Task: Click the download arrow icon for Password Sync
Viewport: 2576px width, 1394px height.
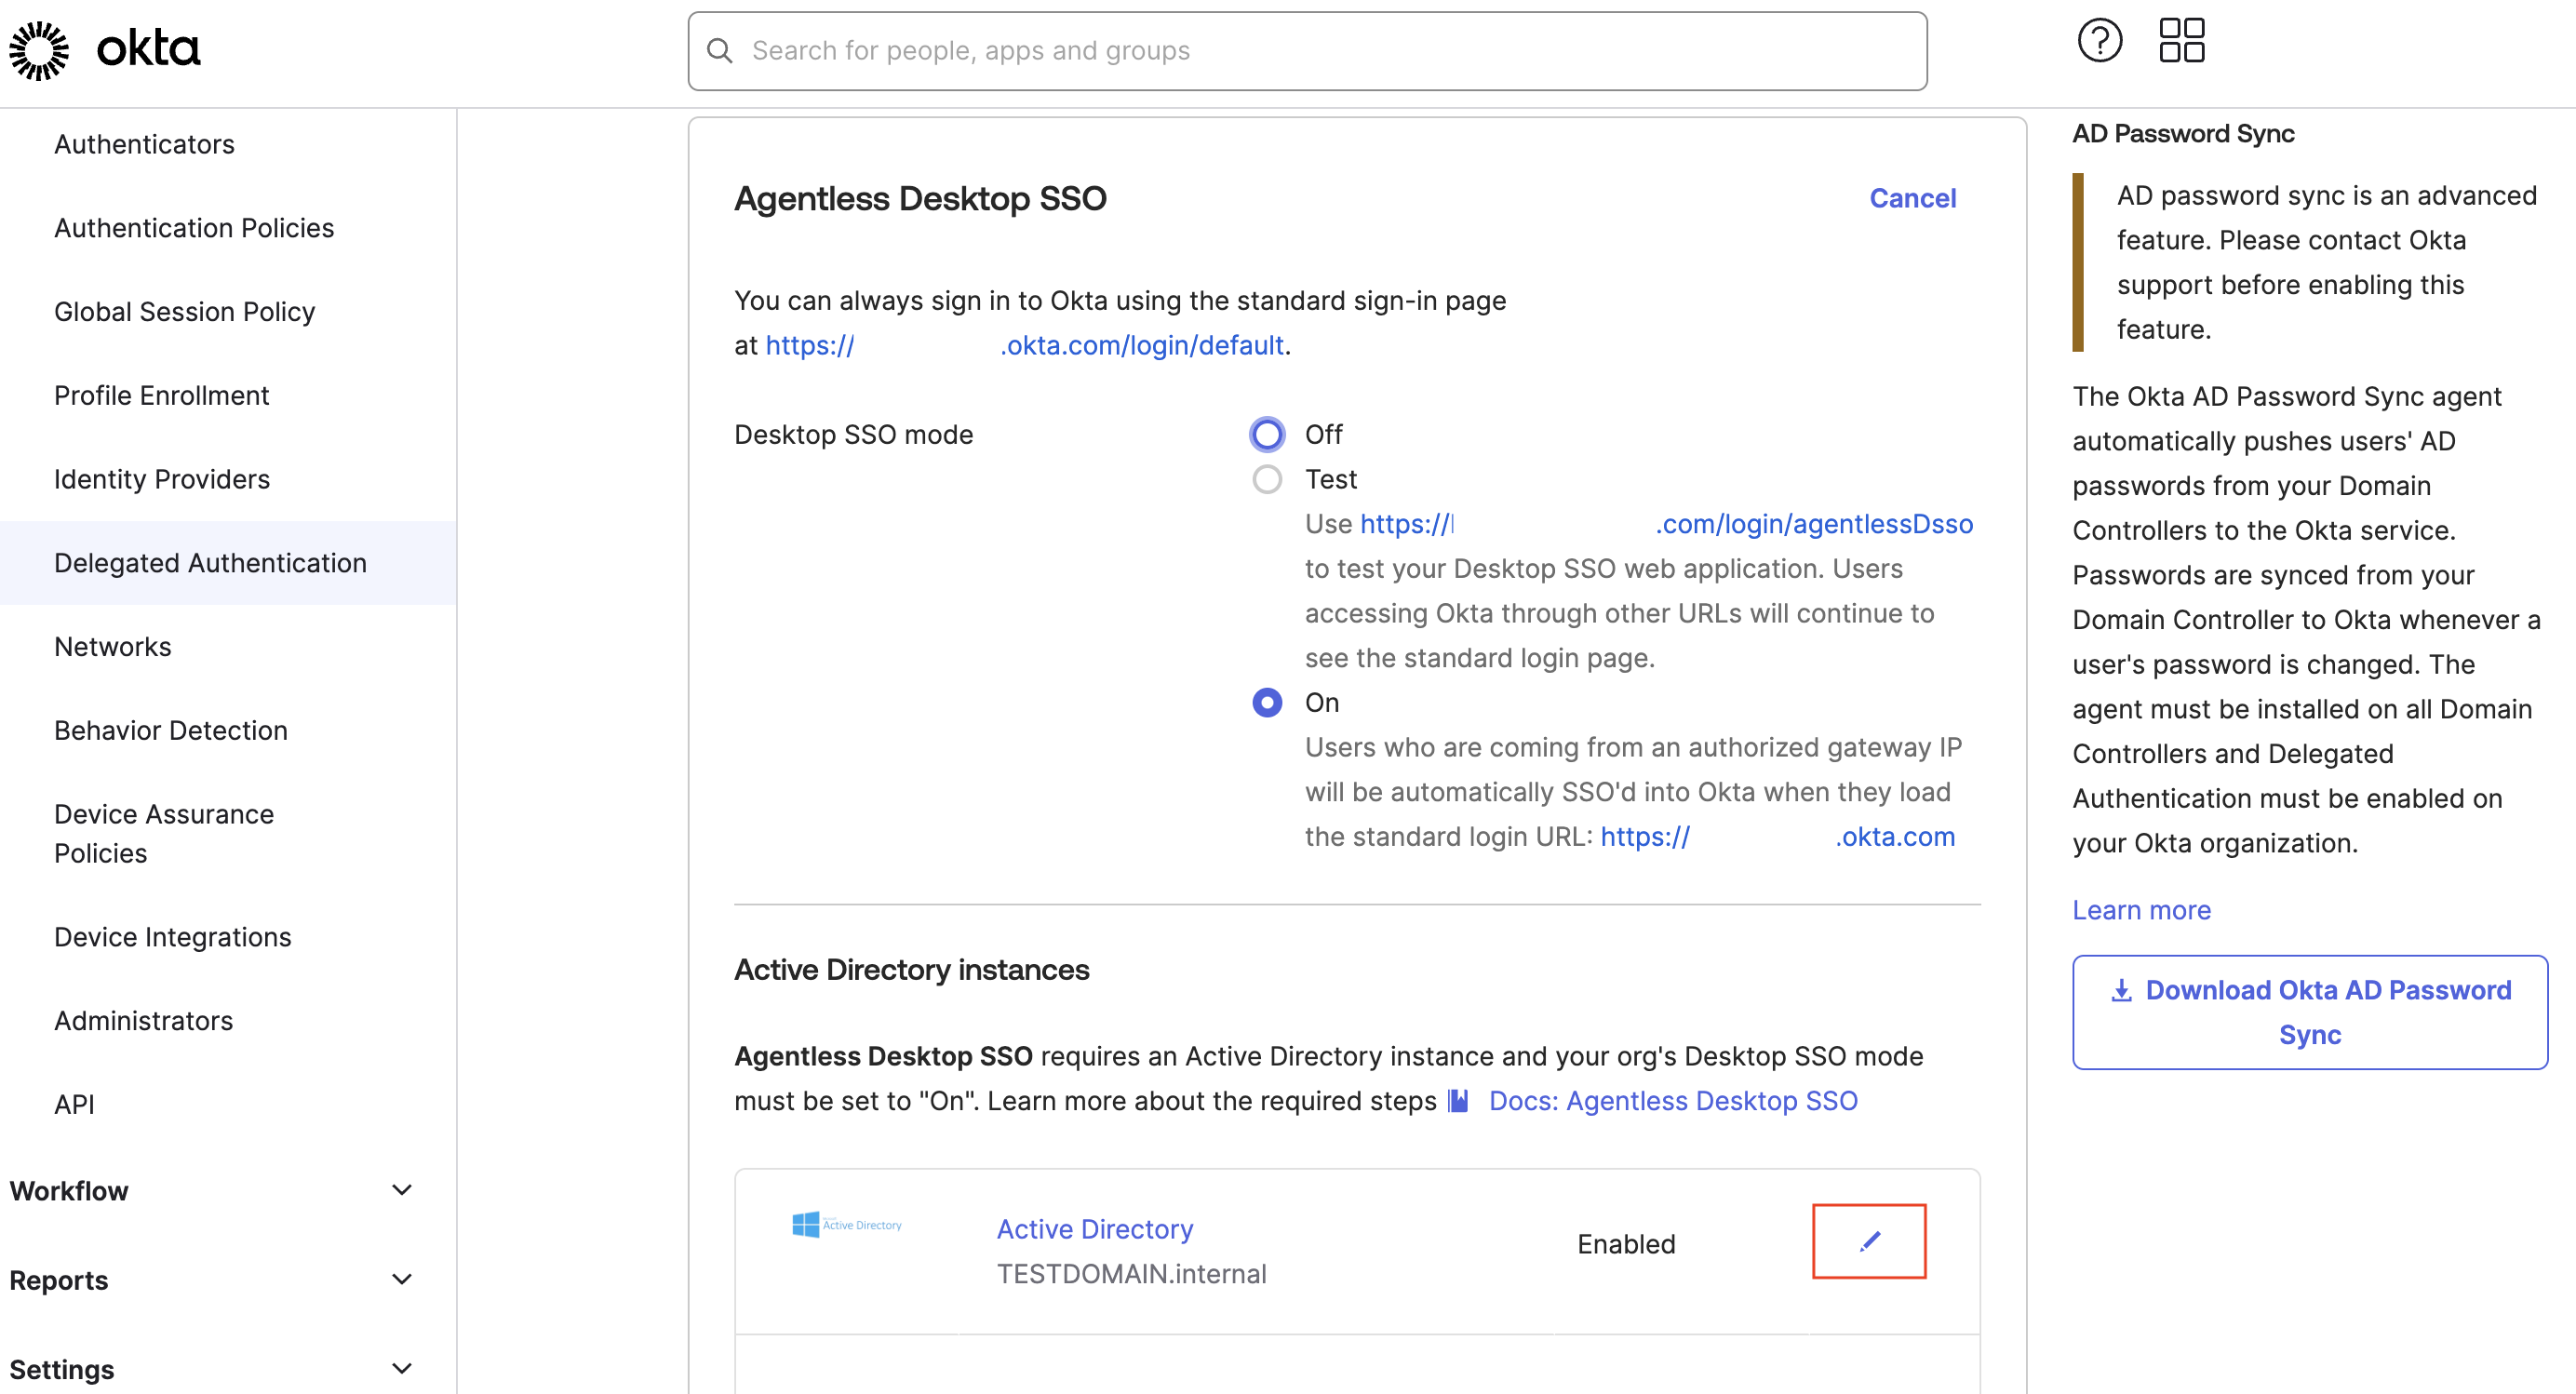Action: tap(2121, 990)
